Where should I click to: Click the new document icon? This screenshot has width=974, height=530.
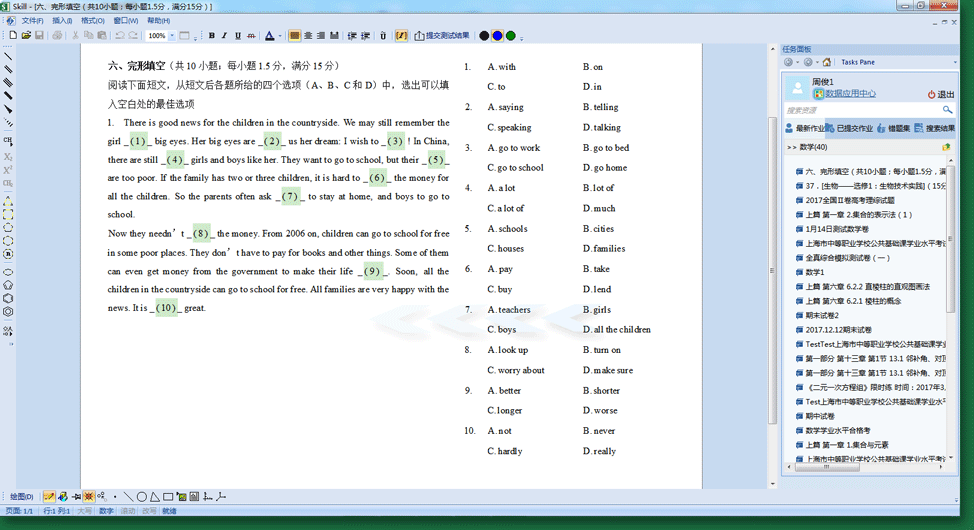[13, 36]
